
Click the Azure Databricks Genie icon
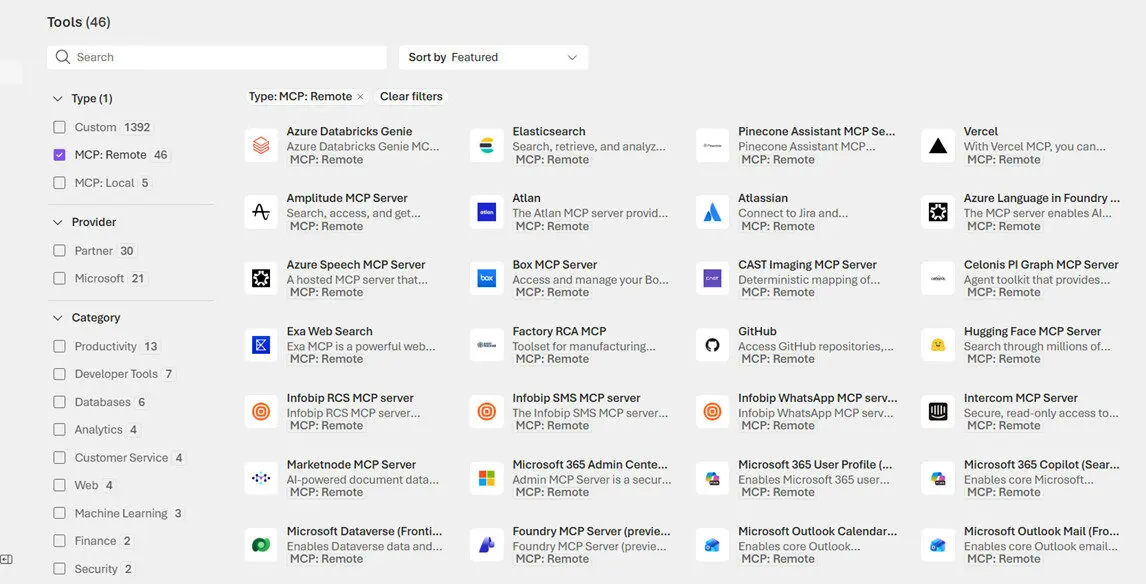(x=261, y=145)
